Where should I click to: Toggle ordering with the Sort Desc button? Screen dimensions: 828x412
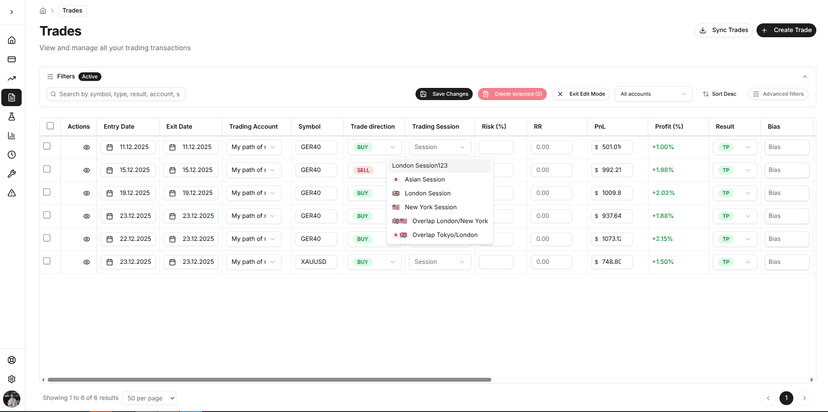pyautogui.click(x=719, y=94)
